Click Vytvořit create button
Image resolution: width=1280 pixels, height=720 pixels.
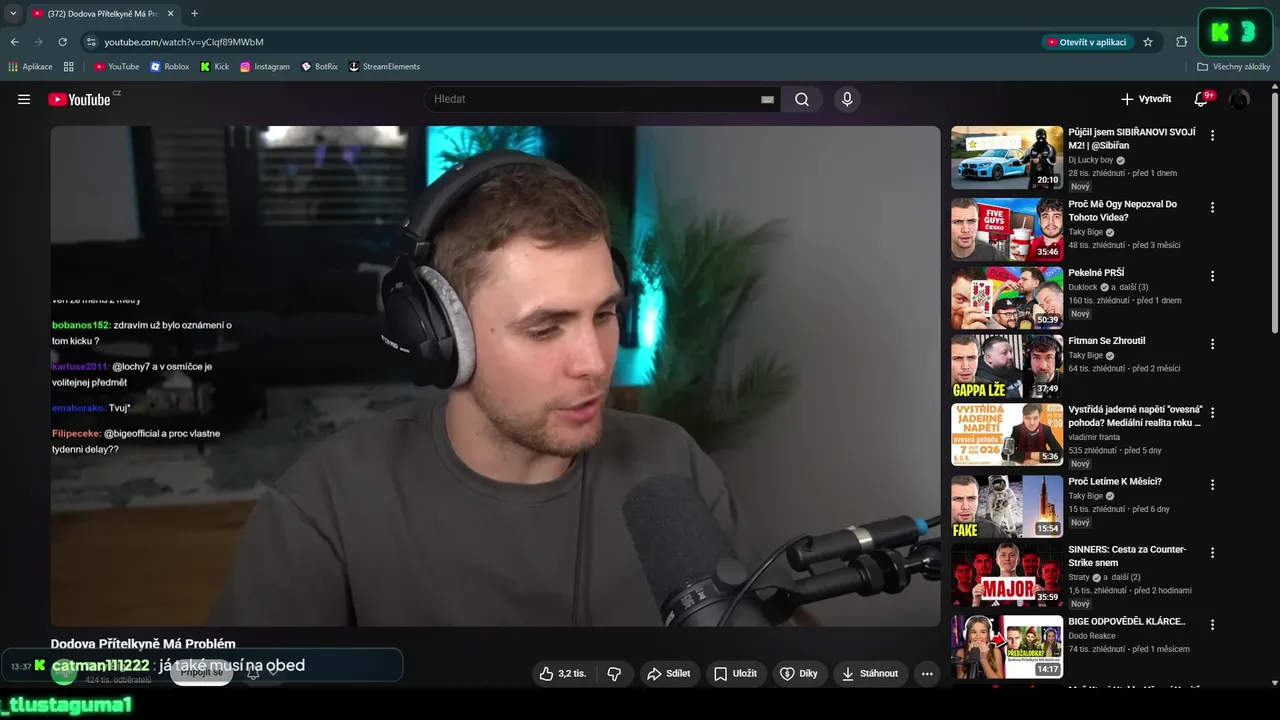click(x=1146, y=99)
